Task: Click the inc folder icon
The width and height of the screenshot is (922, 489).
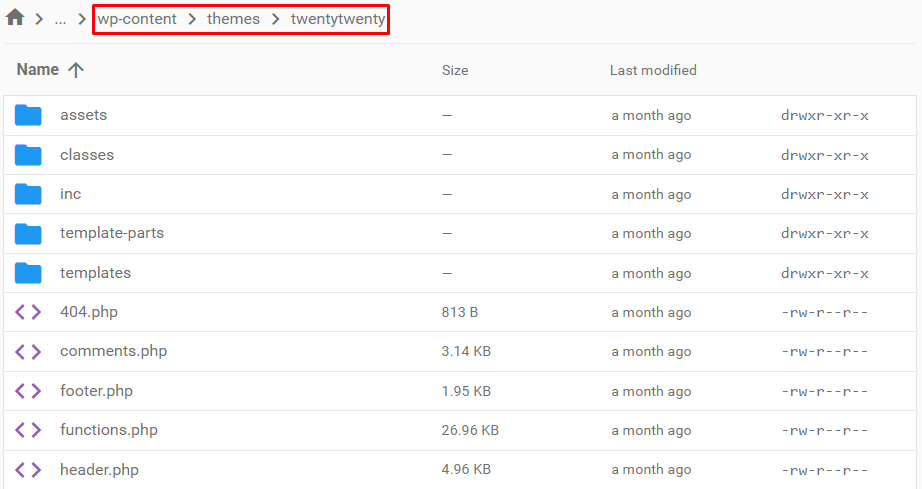Action: click(x=28, y=194)
